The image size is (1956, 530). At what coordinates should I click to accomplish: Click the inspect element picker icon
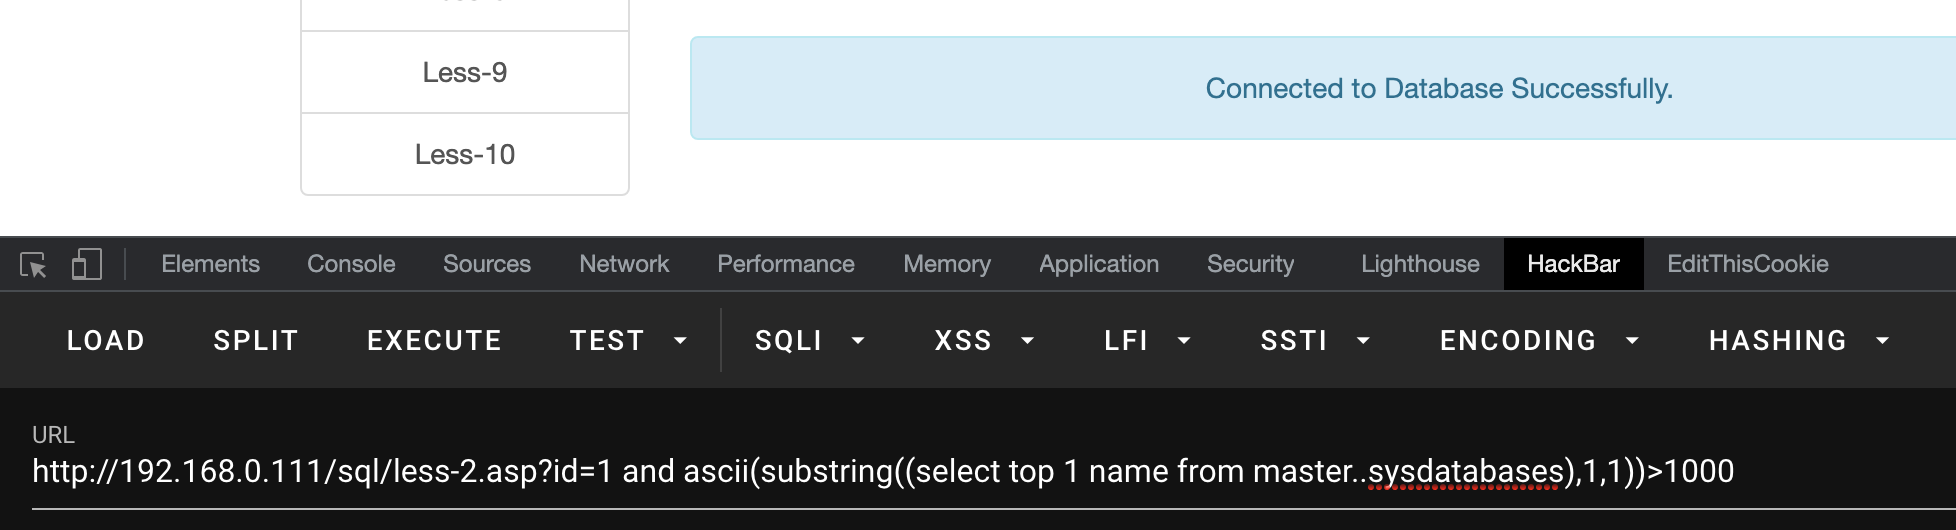pos(33,265)
